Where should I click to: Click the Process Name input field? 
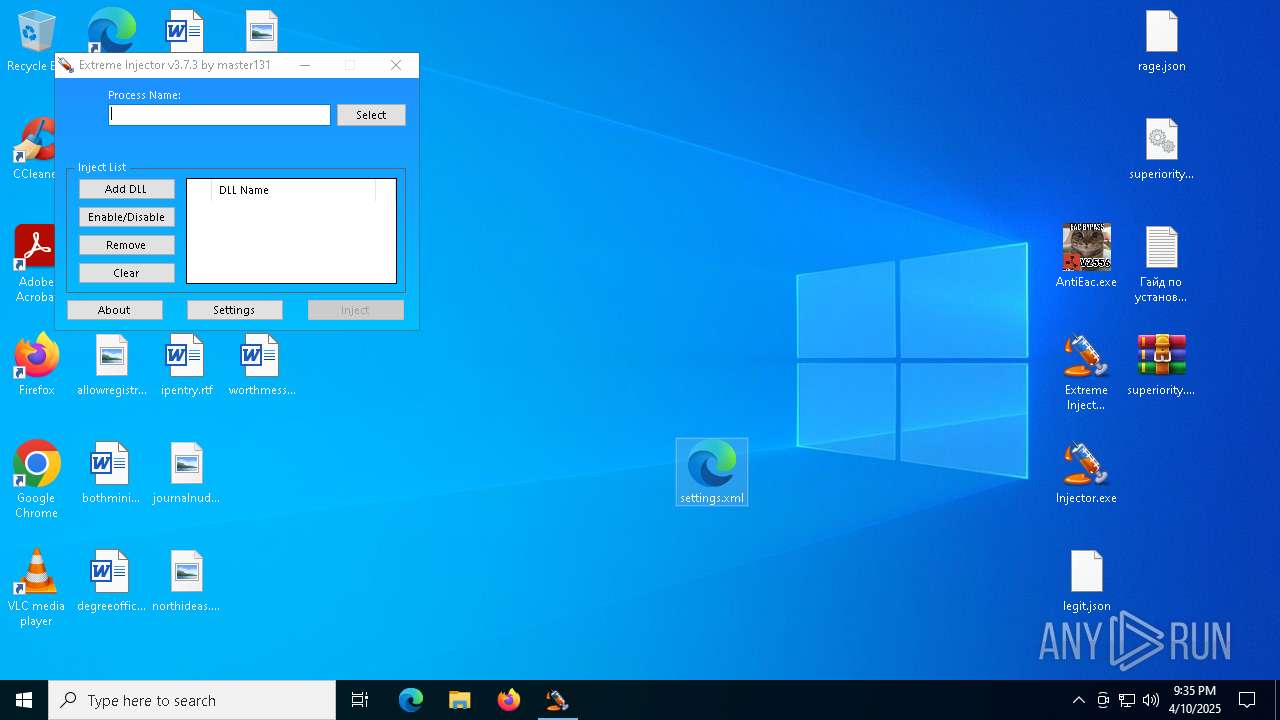pyautogui.click(x=219, y=115)
